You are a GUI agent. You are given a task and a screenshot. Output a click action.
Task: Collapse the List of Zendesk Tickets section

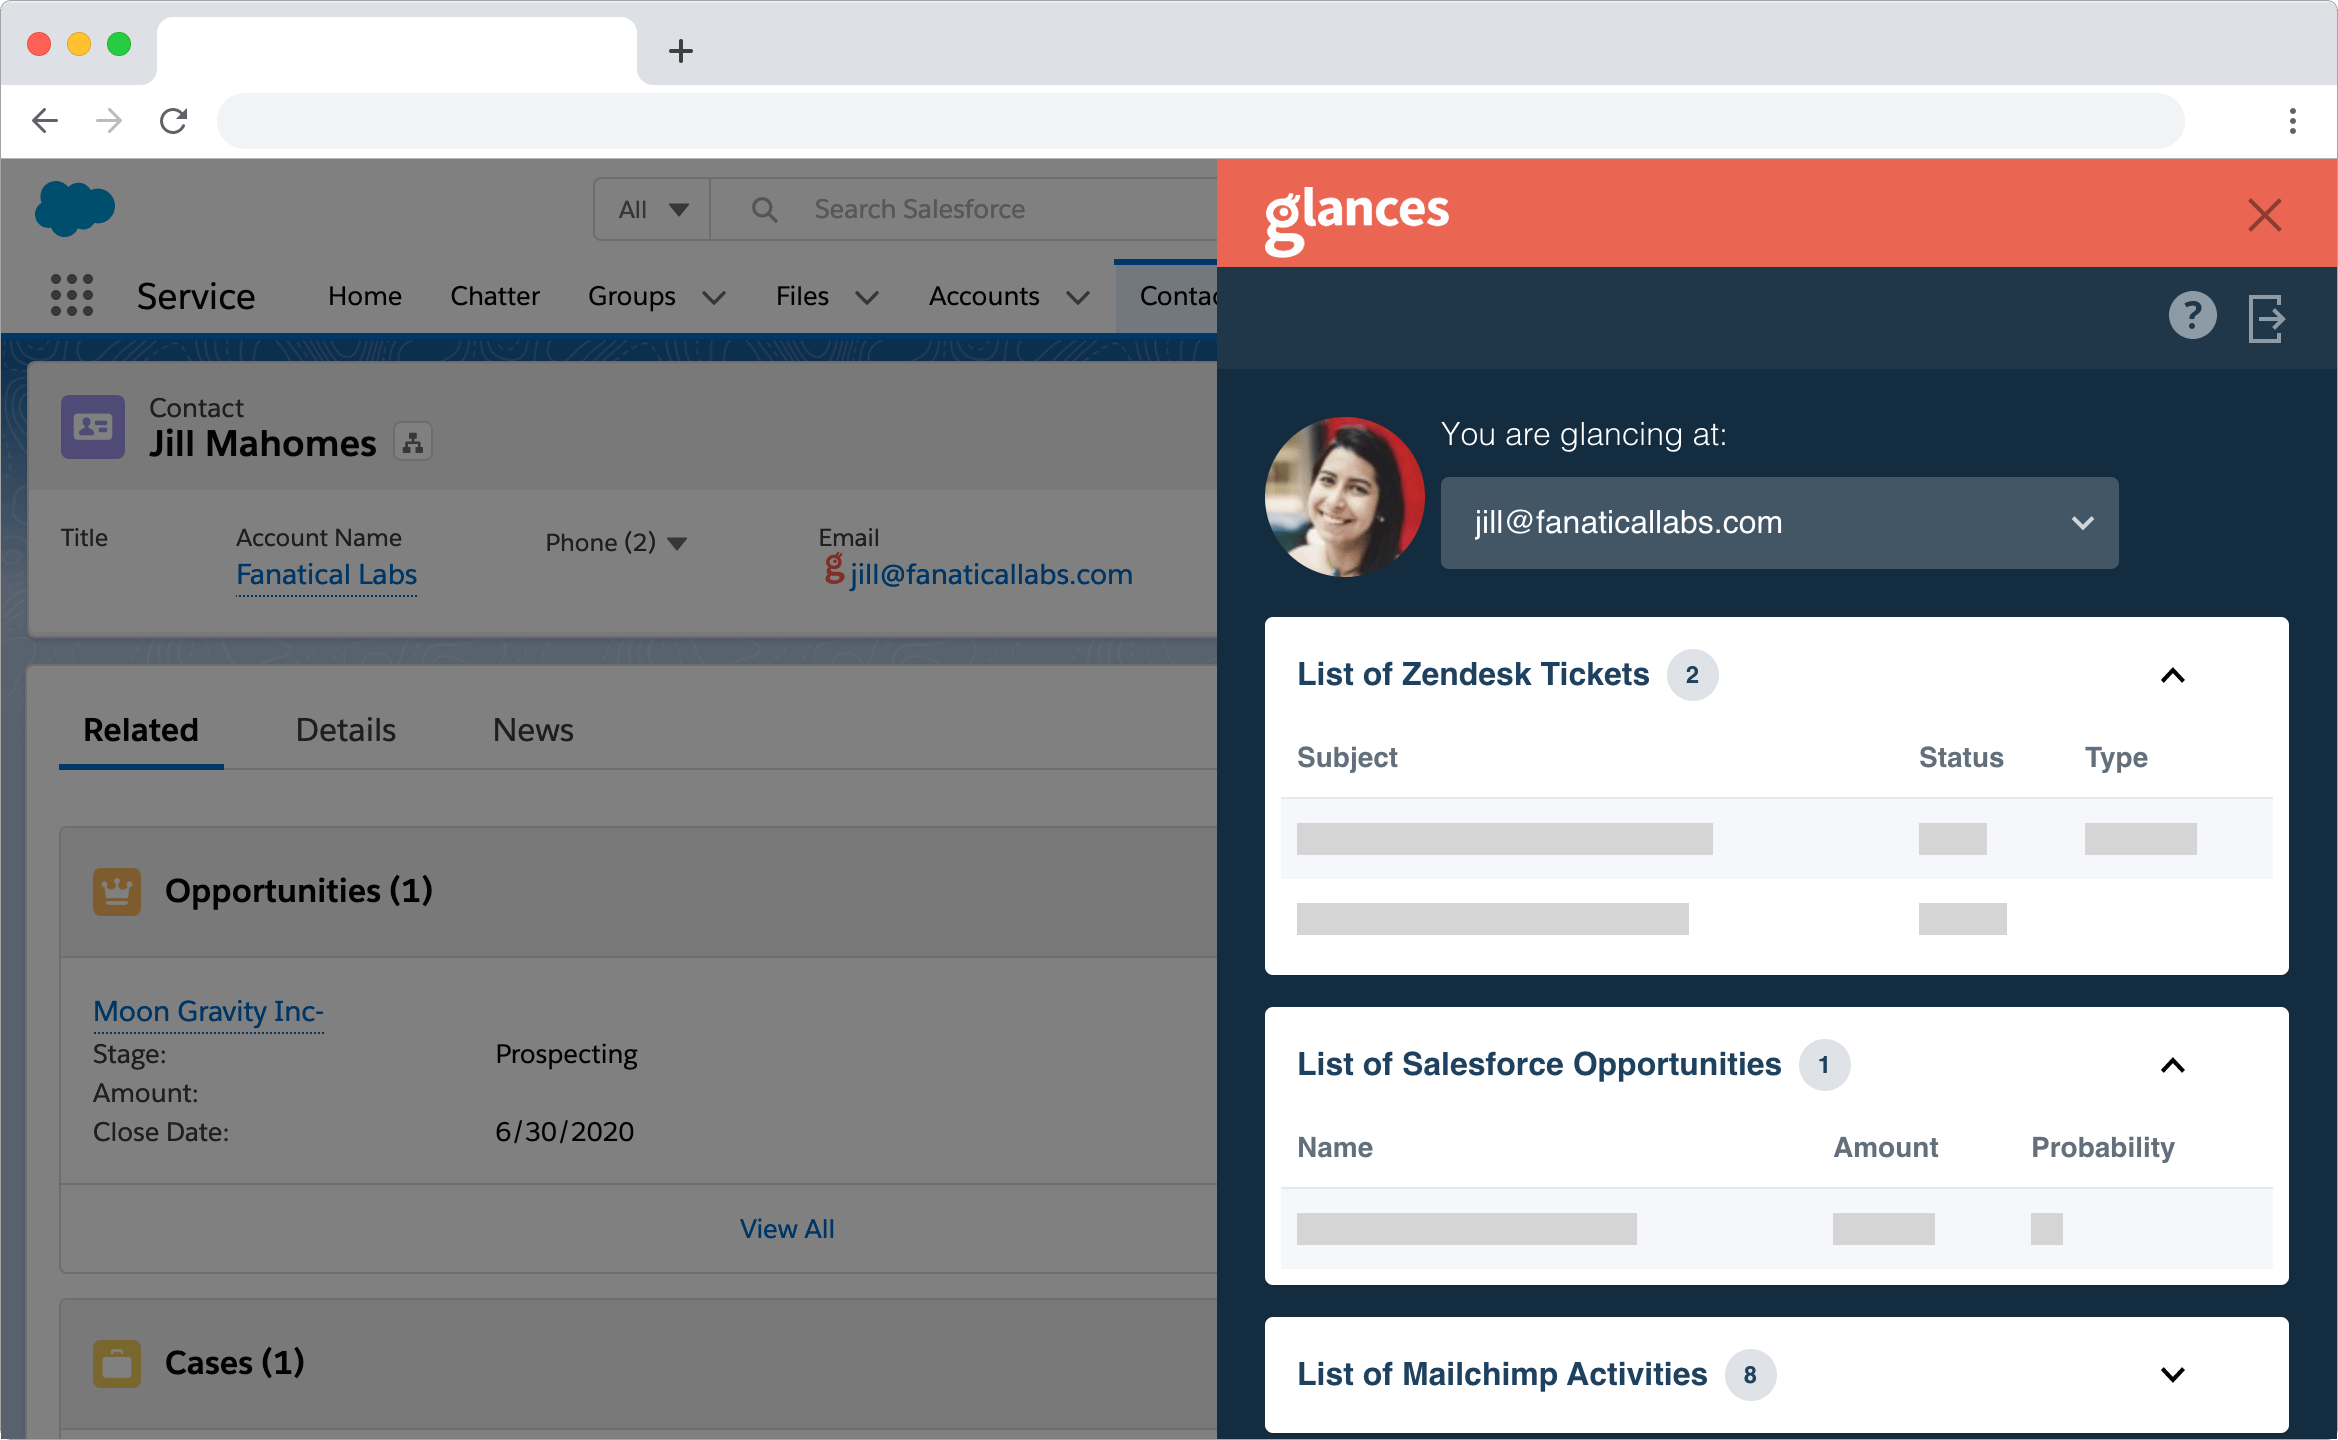click(x=2172, y=676)
